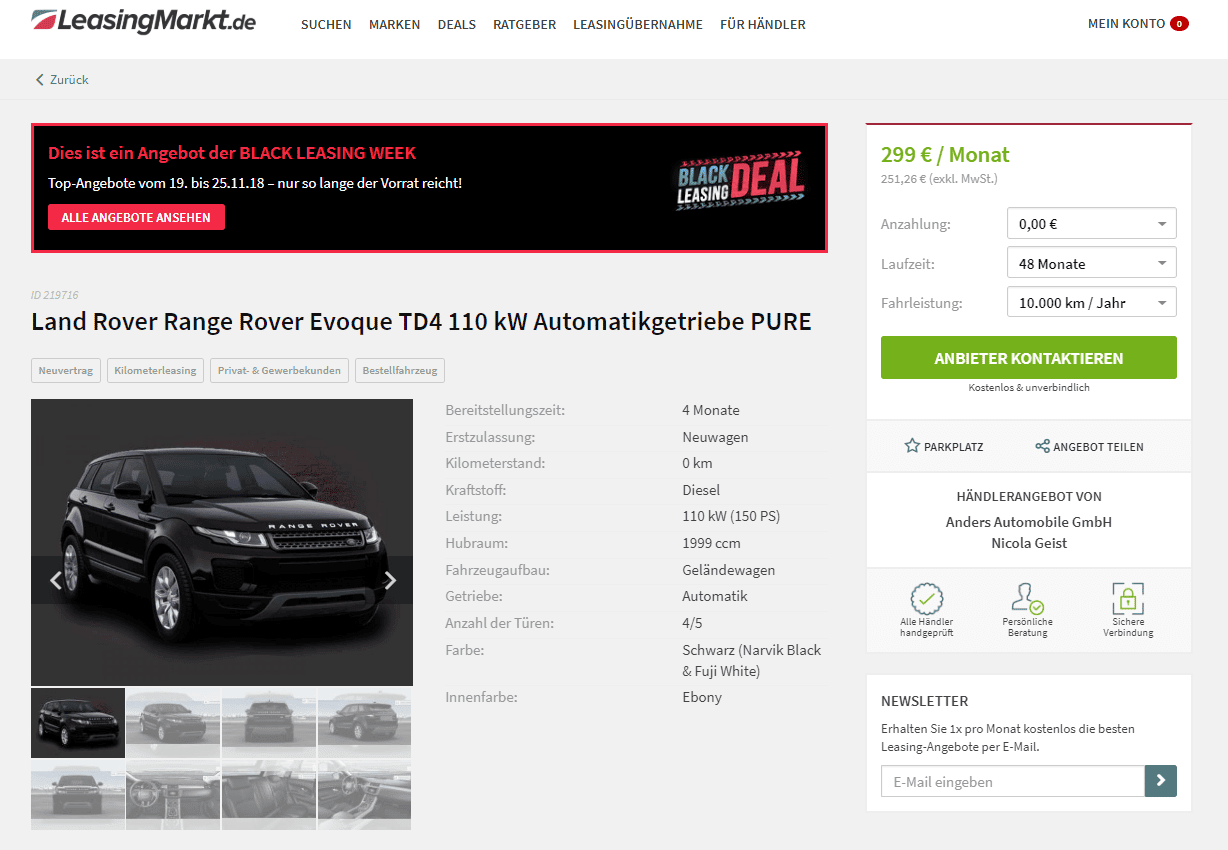Open the SUCHEN menu
This screenshot has width=1228, height=850.
point(326,24)
